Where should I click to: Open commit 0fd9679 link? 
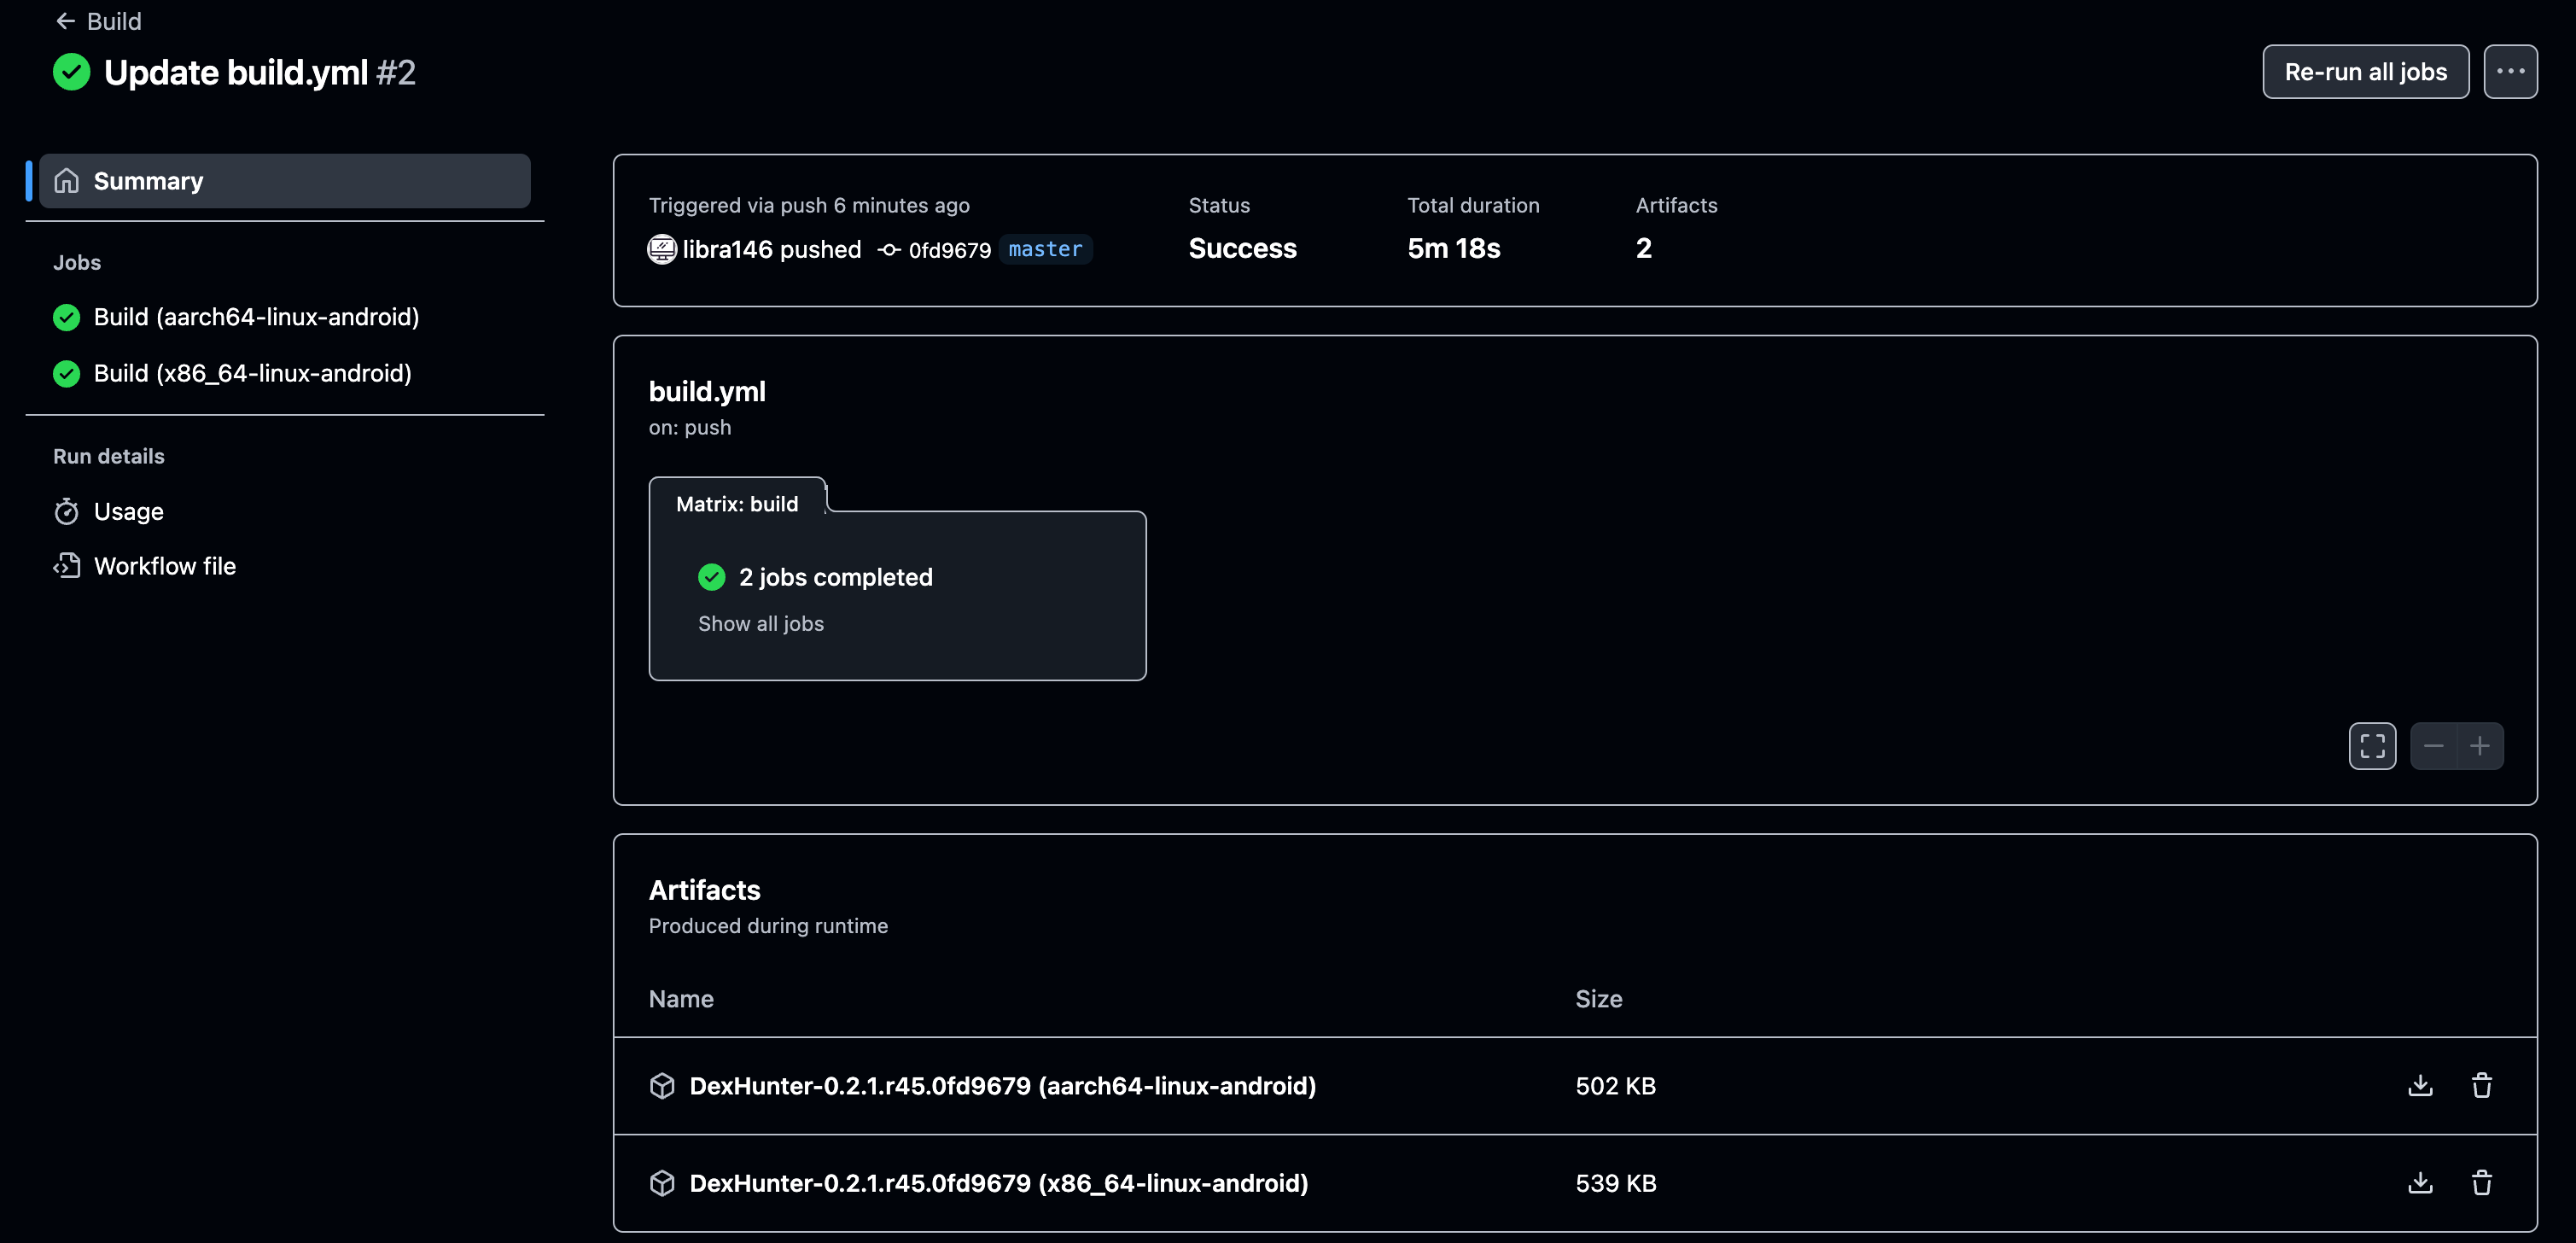point(948,250)
